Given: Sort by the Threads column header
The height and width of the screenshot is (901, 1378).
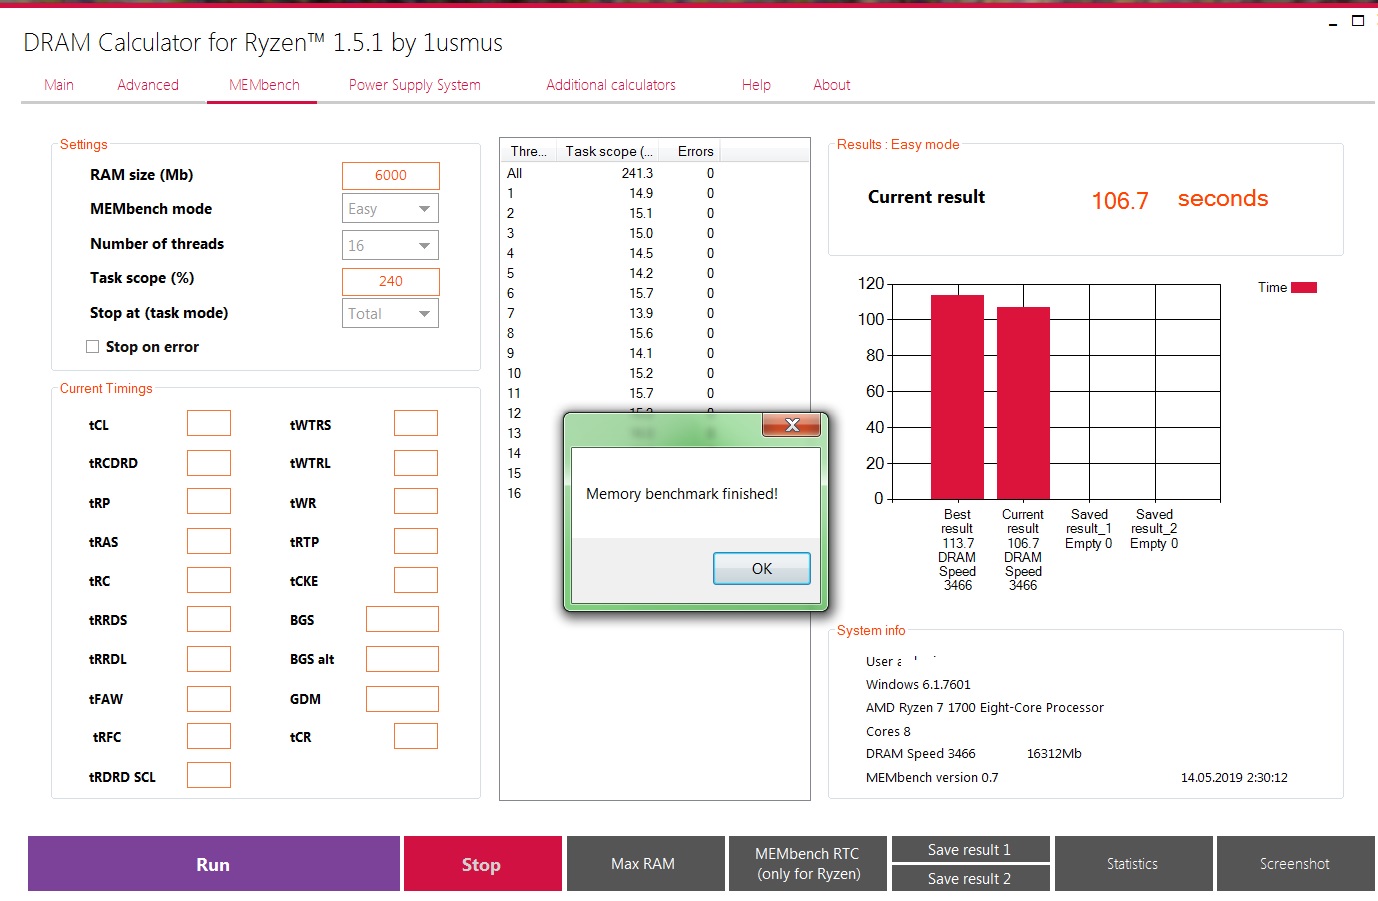Looking at the screenshot, I should pyautogui.click(x=529, y=151).
